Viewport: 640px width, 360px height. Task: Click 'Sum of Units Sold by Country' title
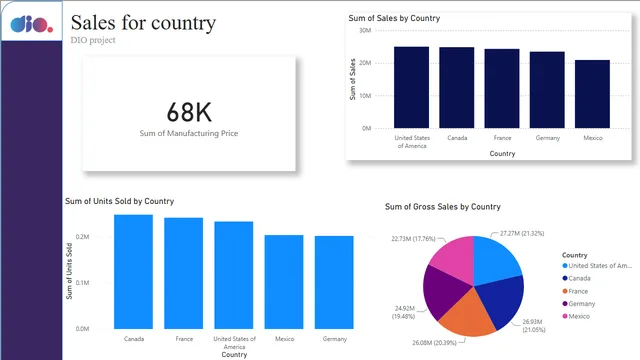120,201
